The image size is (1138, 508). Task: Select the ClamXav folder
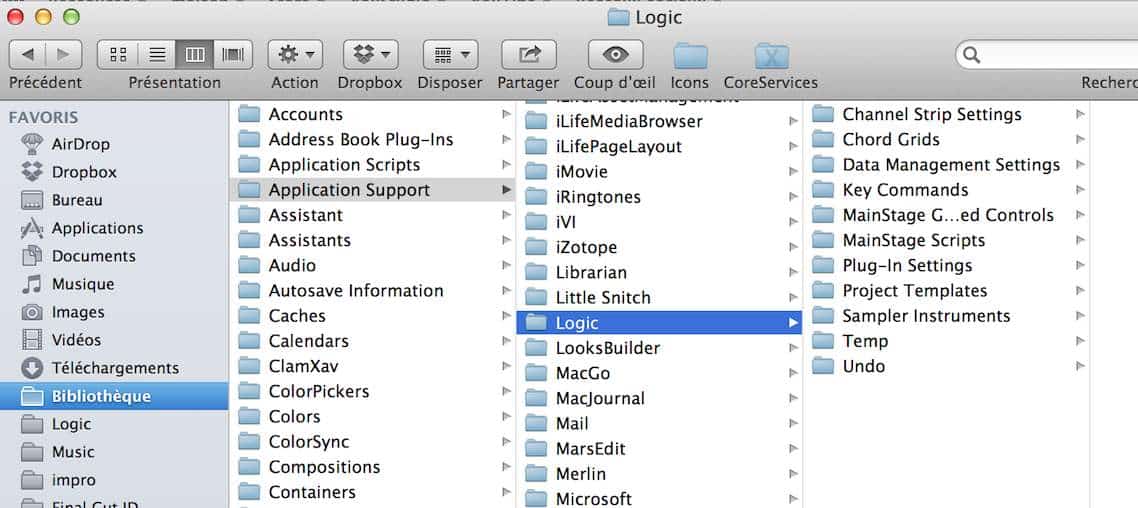point(372,366)
